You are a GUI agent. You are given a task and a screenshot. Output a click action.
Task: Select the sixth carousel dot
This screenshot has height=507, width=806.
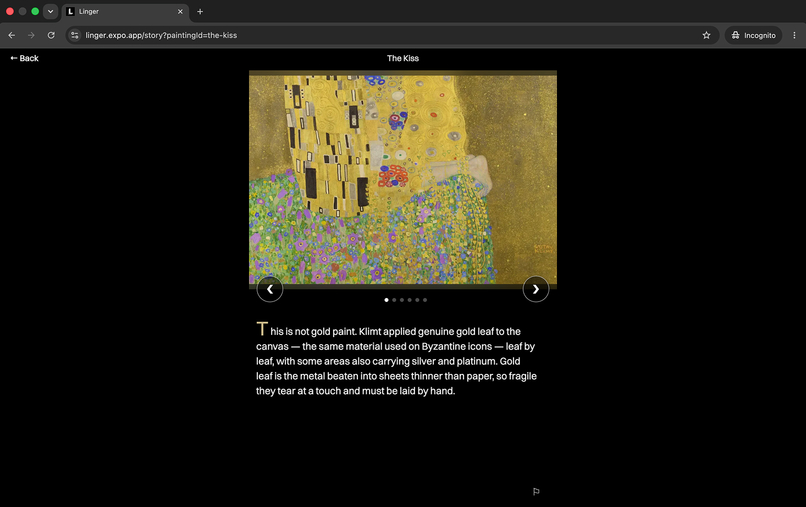tap(425, 300)
